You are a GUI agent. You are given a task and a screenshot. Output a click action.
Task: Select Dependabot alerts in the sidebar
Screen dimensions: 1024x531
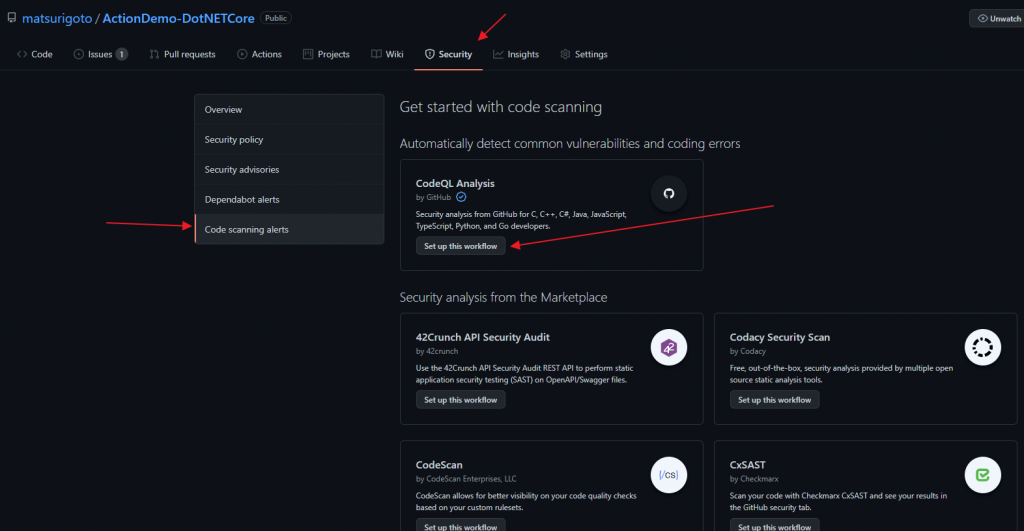click(x=289, y=199)
